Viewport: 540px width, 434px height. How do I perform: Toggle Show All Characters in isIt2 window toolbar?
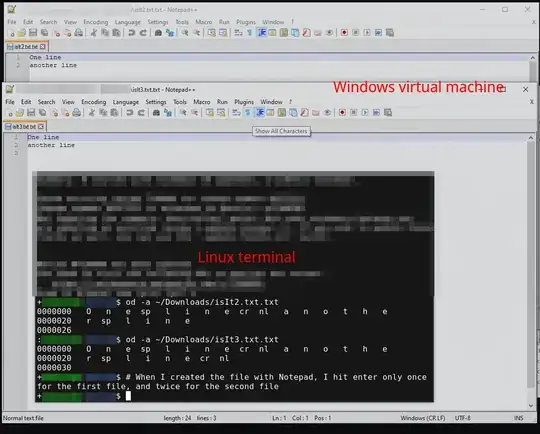[x=250, y=33]
